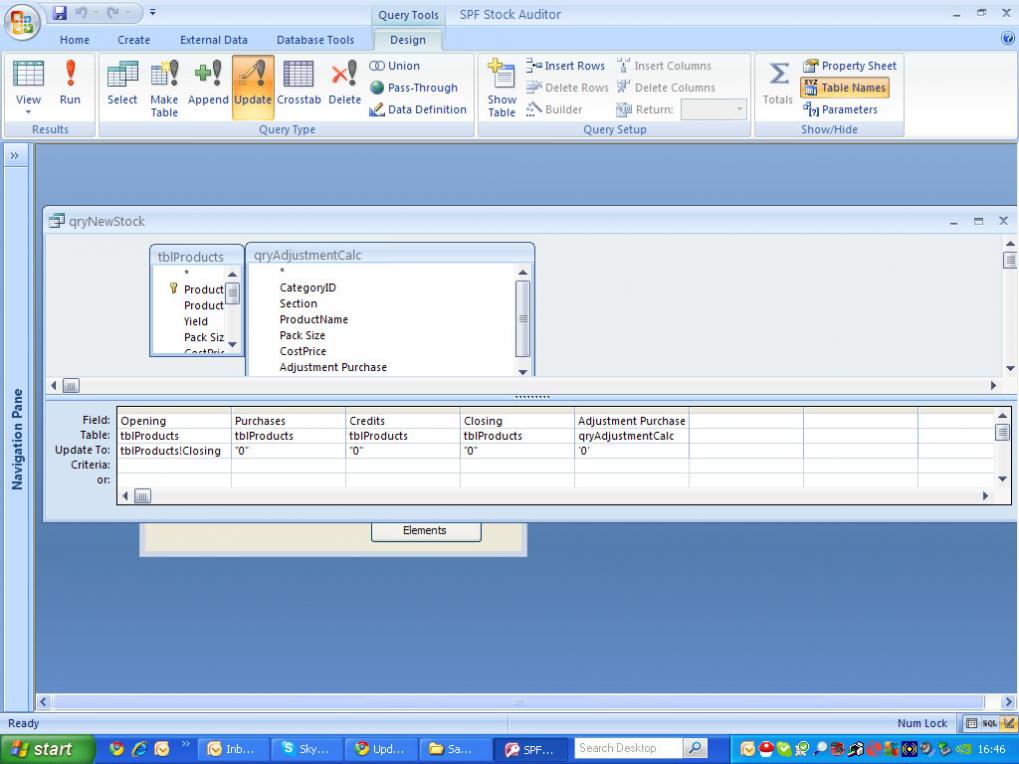1019x764 pixels.
Task: Switch to the External Data tab
Action: point(213,40)
